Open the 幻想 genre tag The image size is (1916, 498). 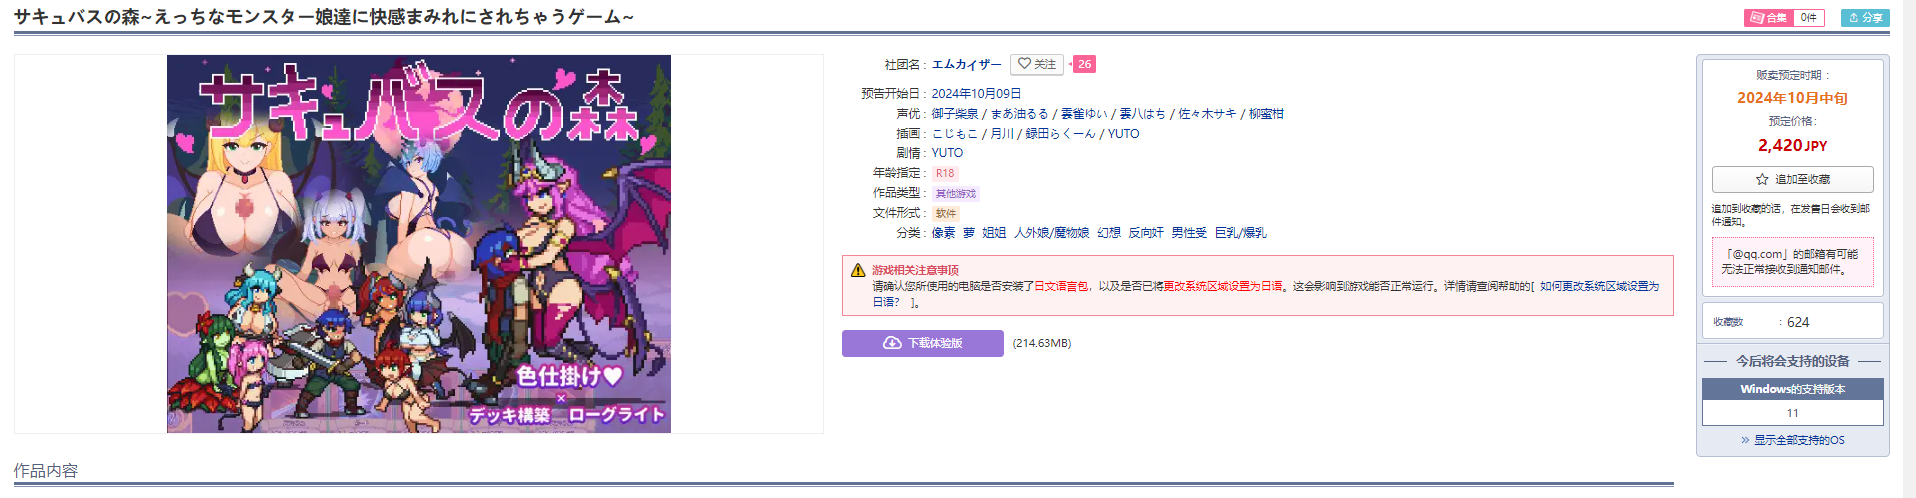[x=1109, y=233]
